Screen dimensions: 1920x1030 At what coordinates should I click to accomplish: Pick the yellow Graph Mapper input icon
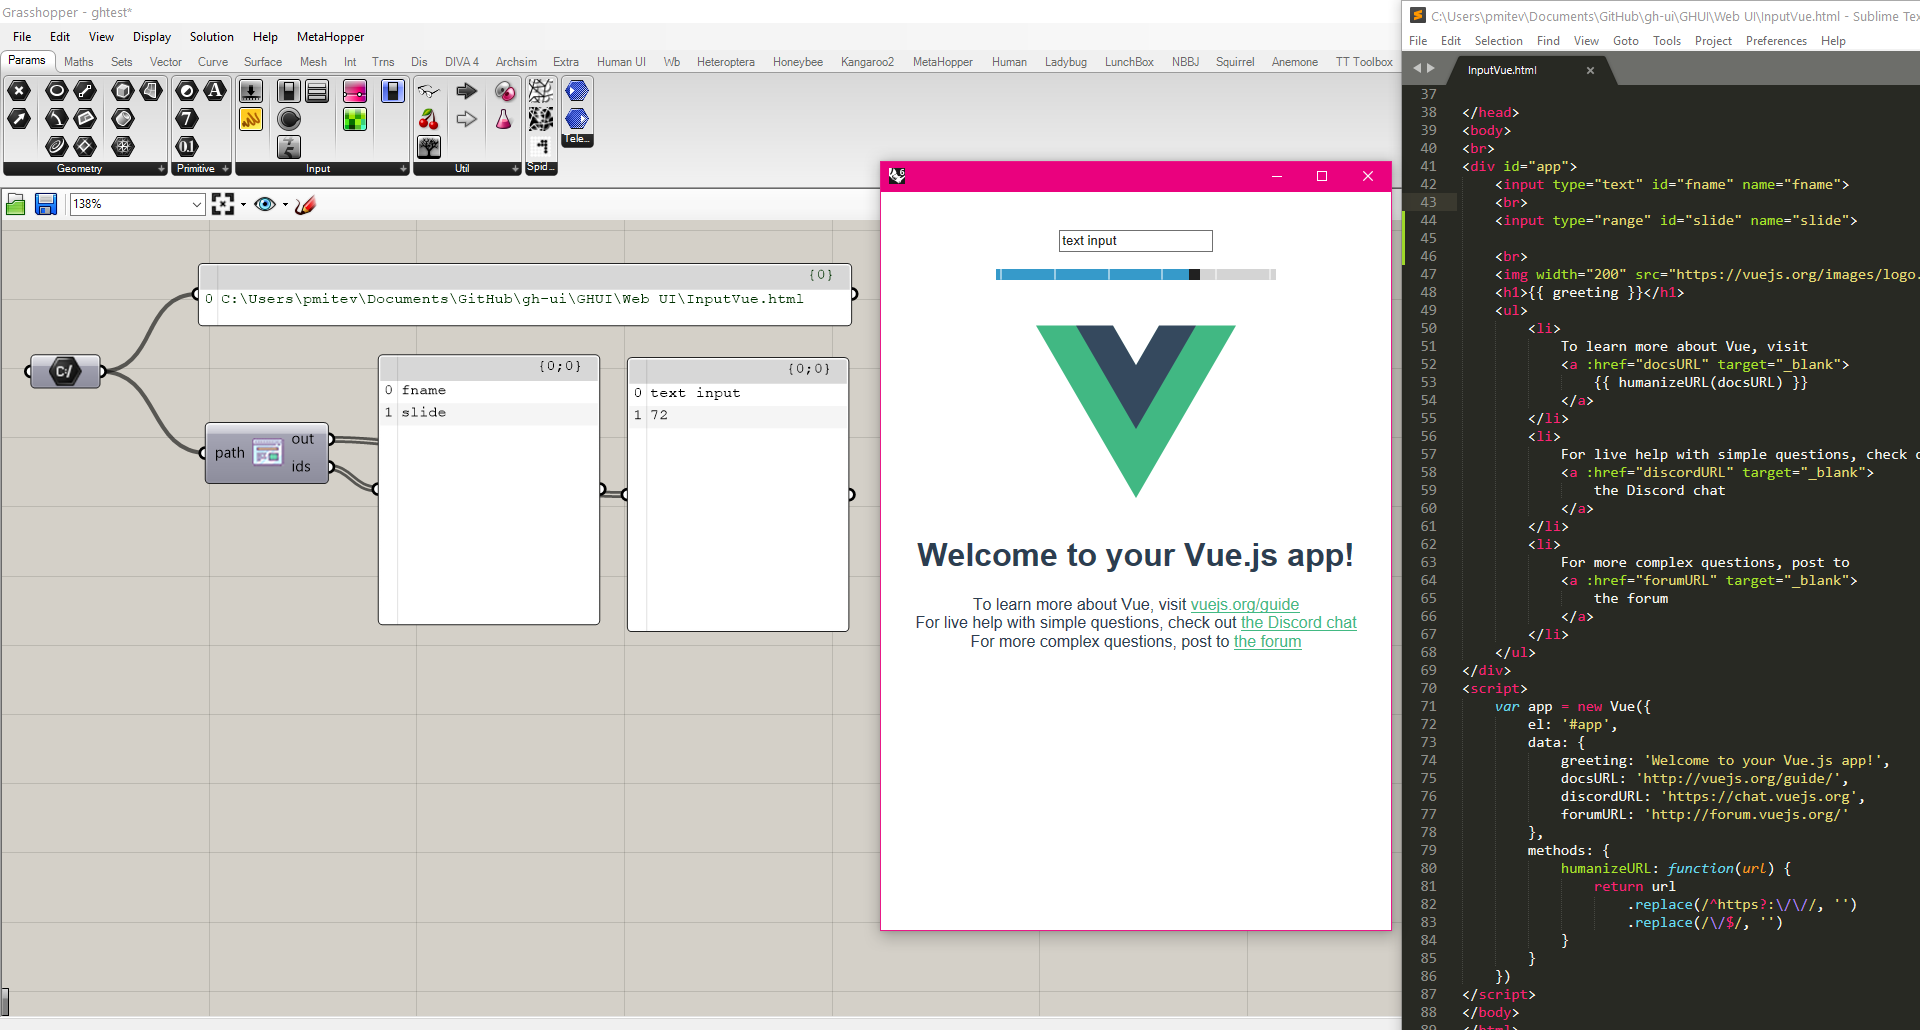(251, 120)
